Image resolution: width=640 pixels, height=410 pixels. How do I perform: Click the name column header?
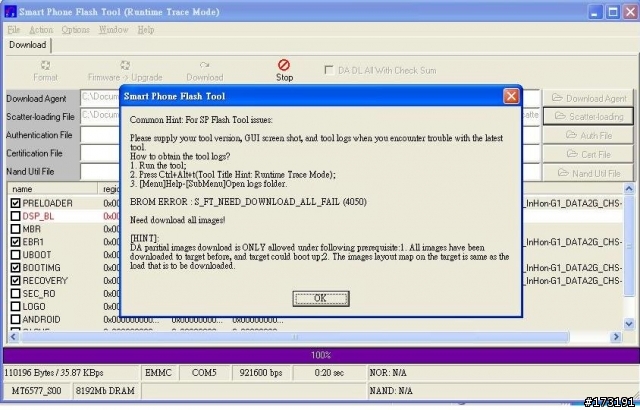coord(52,189)
